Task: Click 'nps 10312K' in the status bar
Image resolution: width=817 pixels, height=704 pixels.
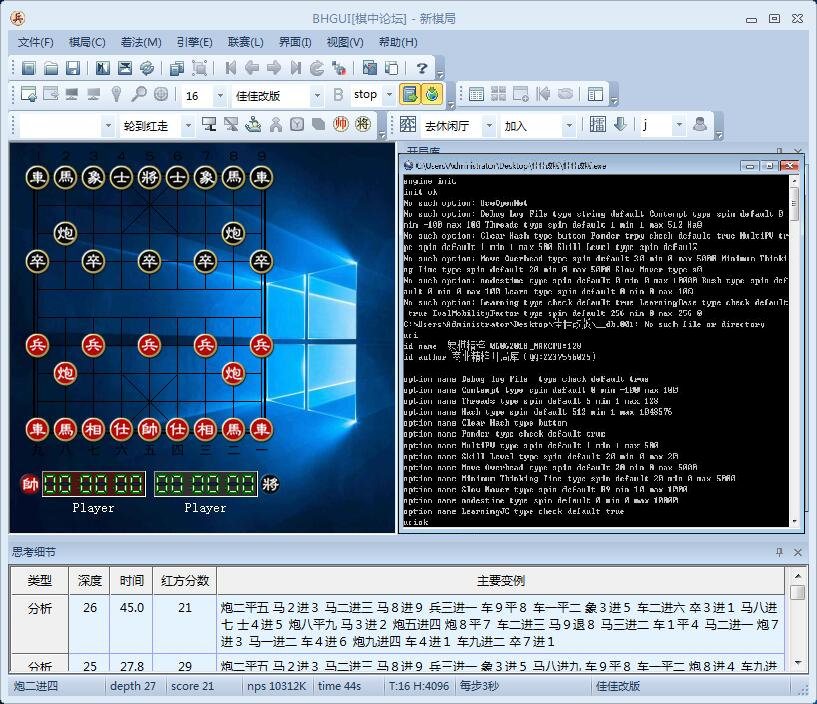Action: click(x=277, y=686)
